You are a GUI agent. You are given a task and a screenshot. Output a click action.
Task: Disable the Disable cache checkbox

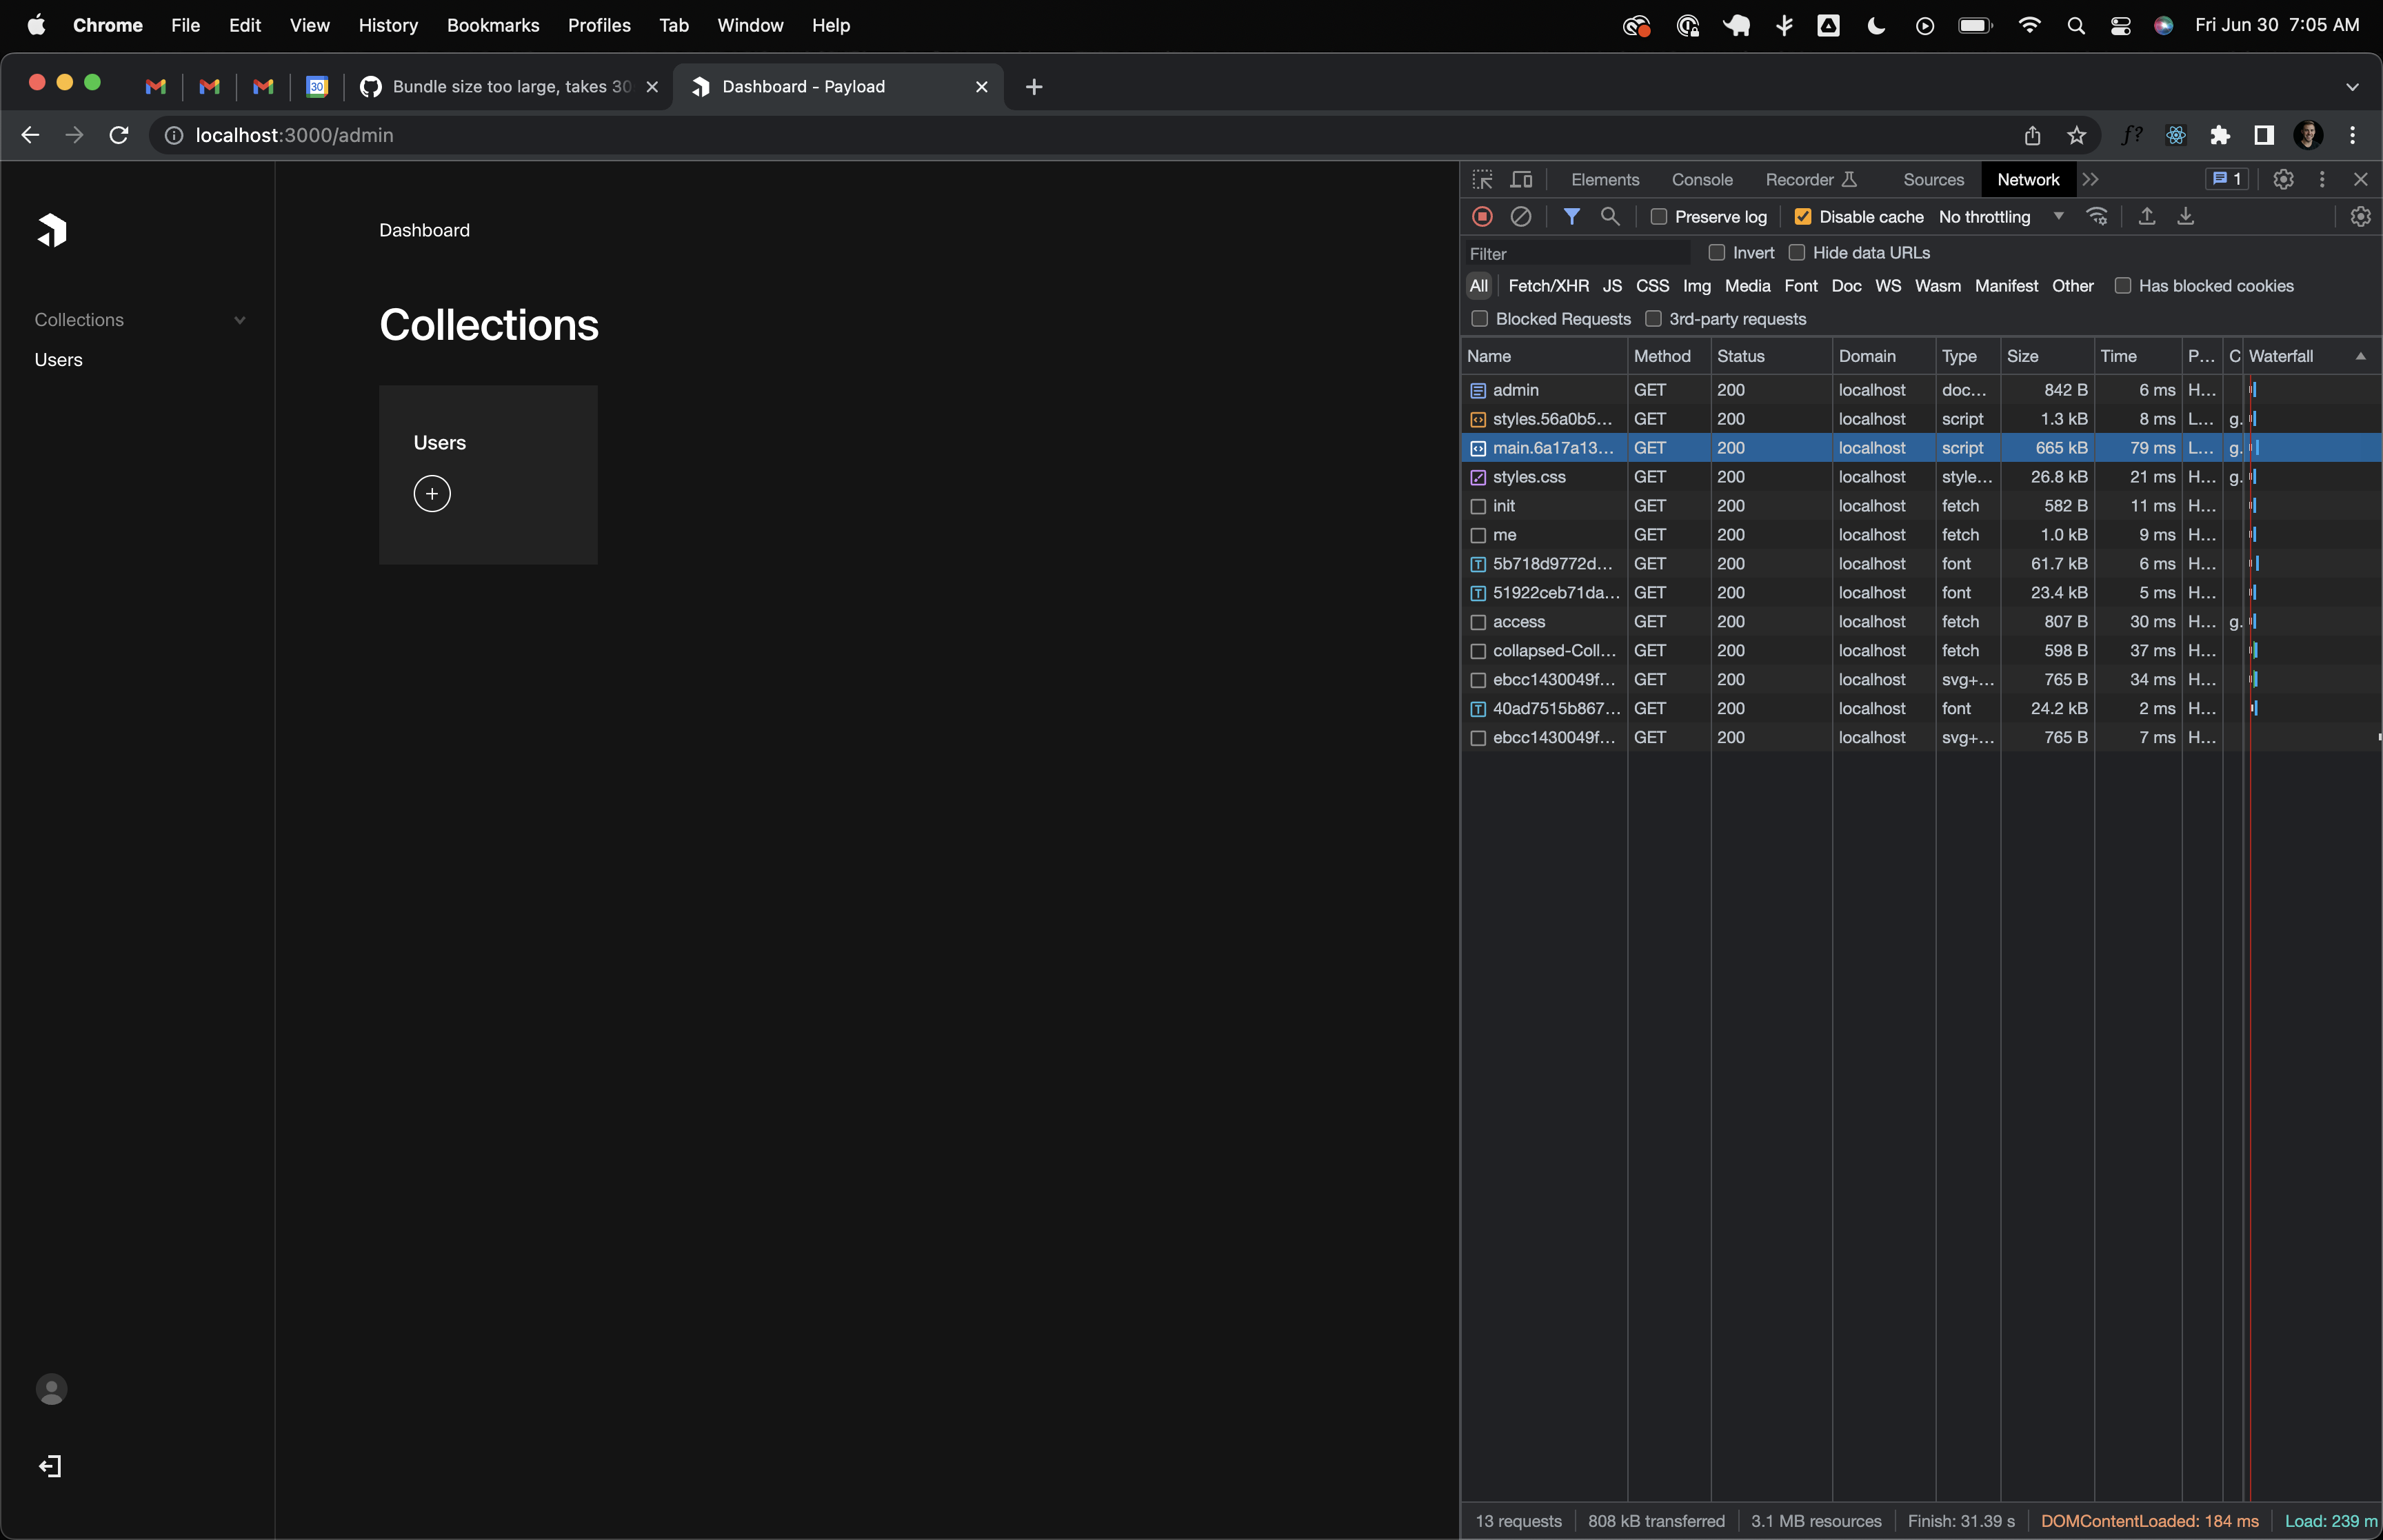tap(1803, 216)
